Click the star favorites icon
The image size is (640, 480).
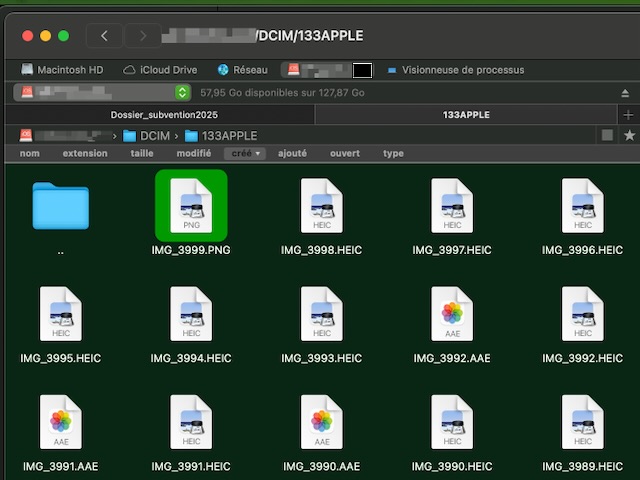[x=629, y=135]
